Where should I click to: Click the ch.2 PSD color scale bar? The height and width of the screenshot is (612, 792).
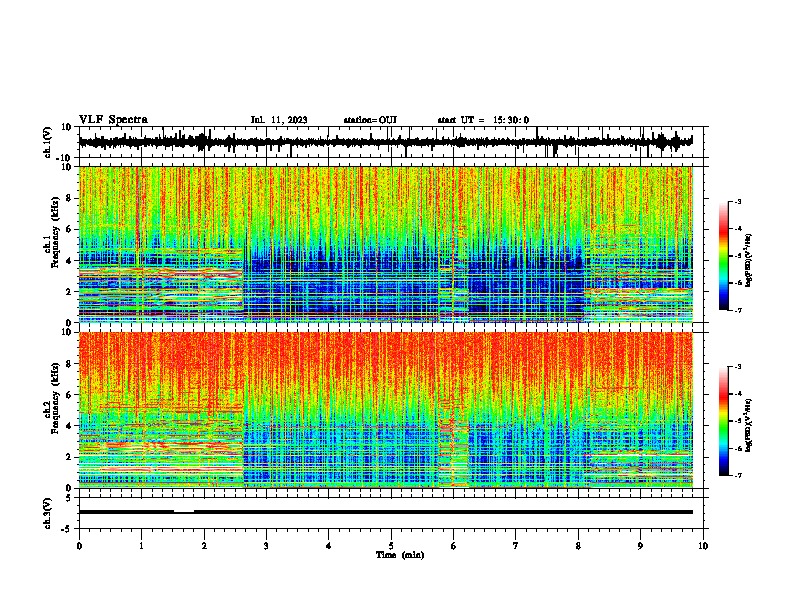click(724, 421)
